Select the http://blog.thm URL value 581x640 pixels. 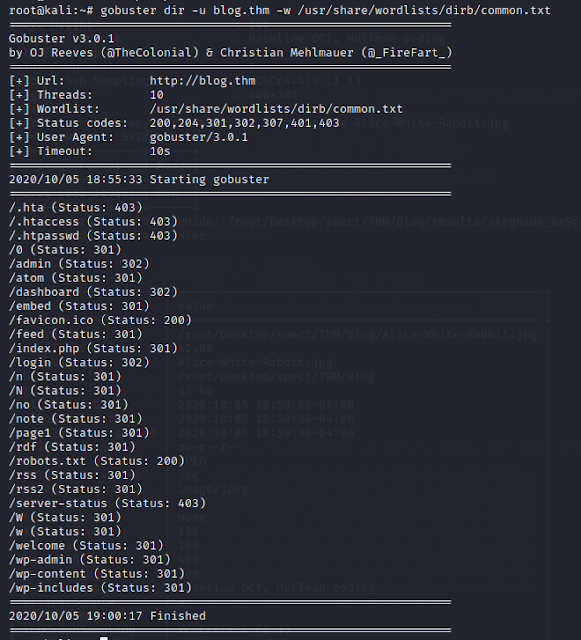click(203, 81)
